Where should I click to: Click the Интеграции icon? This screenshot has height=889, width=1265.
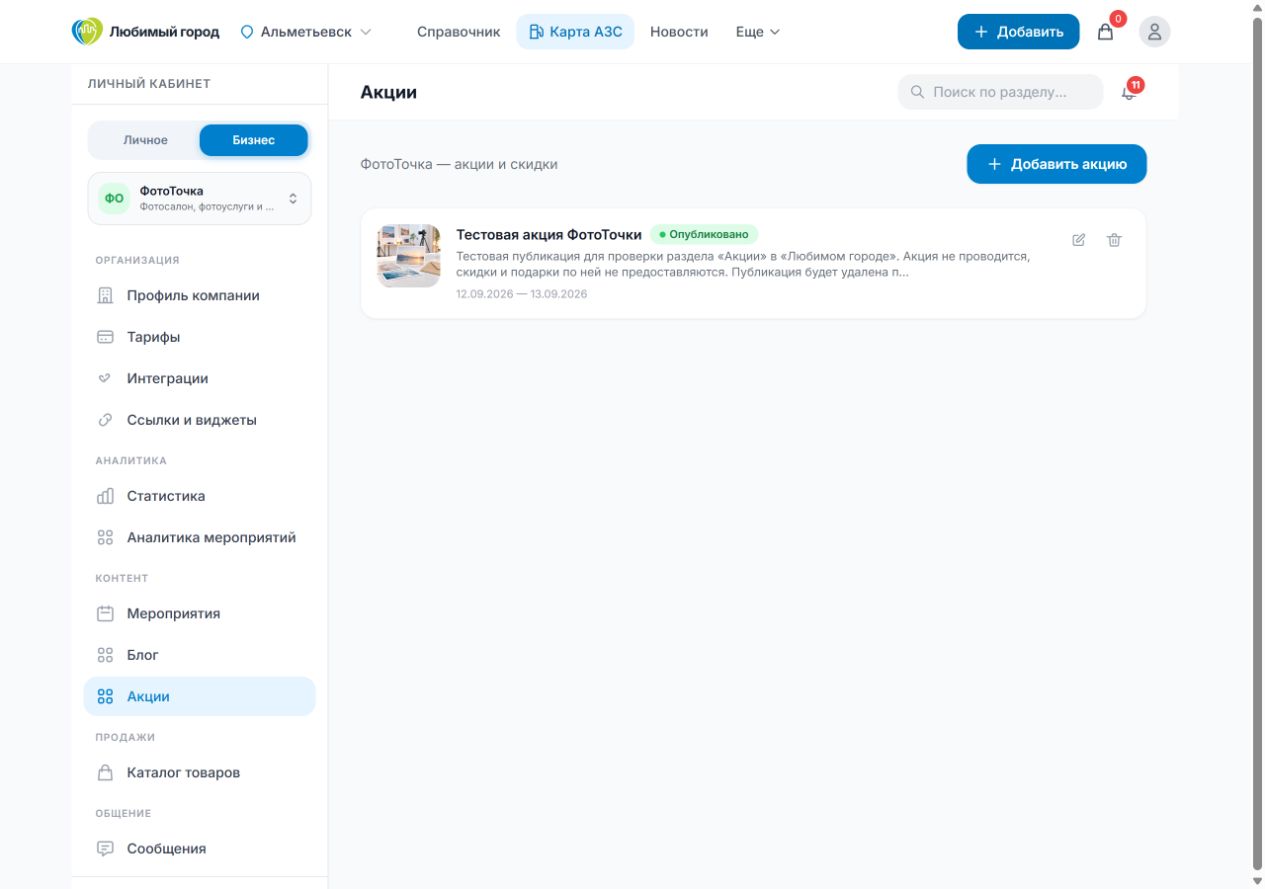105,379
